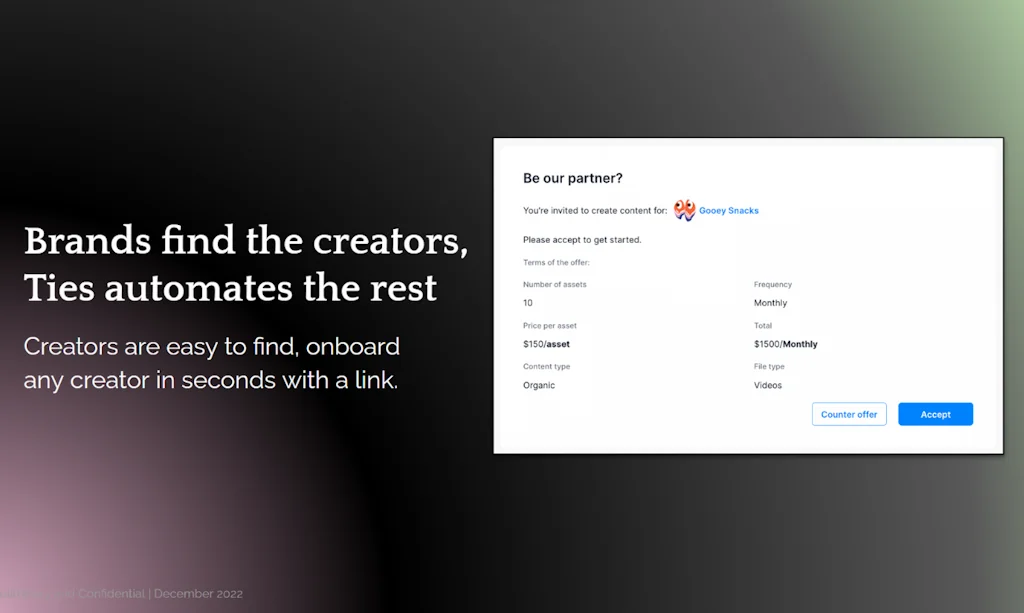Click the Counter offer button
The image size is (1024, 613).
click(848, 413)
